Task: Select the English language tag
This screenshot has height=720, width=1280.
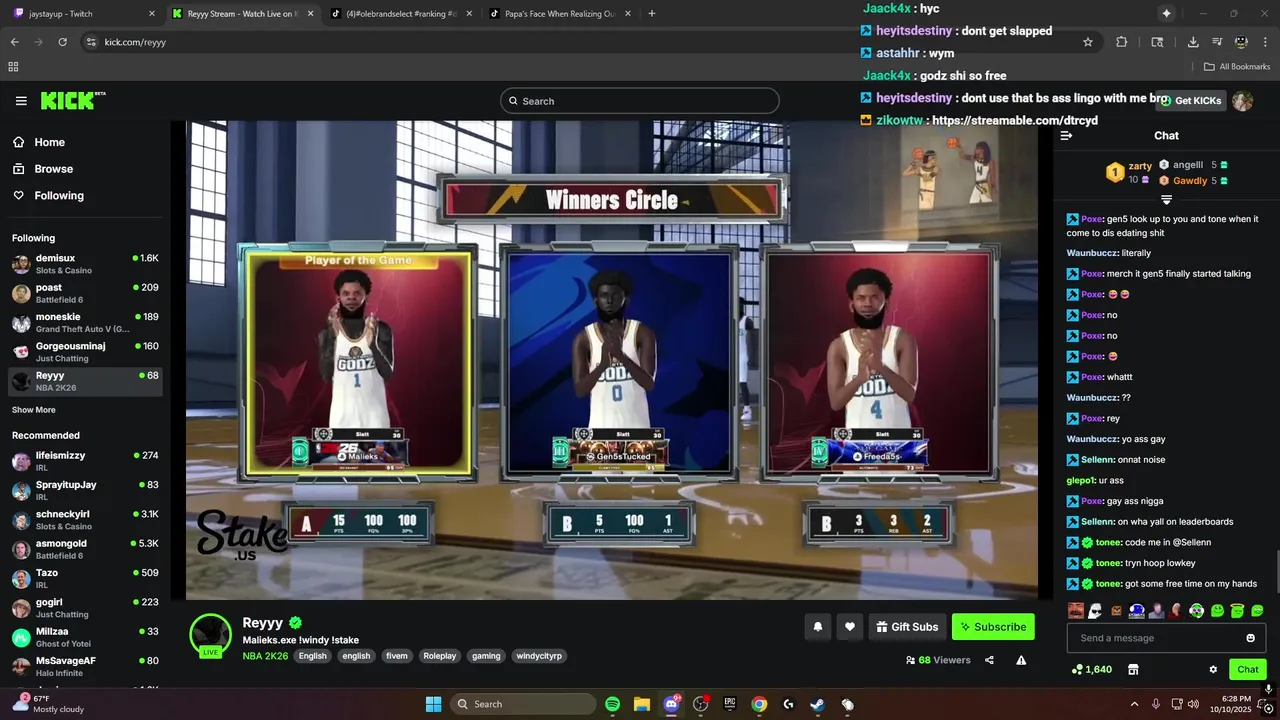Action: point(313,656)
